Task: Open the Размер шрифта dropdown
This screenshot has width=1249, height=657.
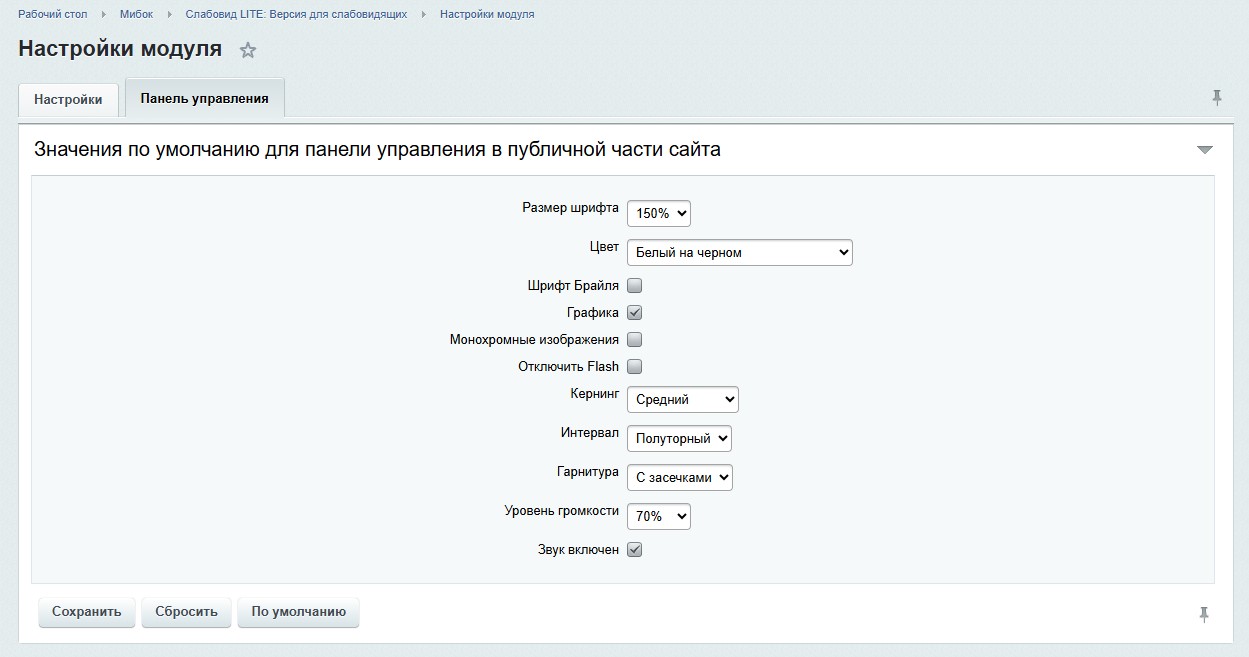Action: (x=658, y=213)
